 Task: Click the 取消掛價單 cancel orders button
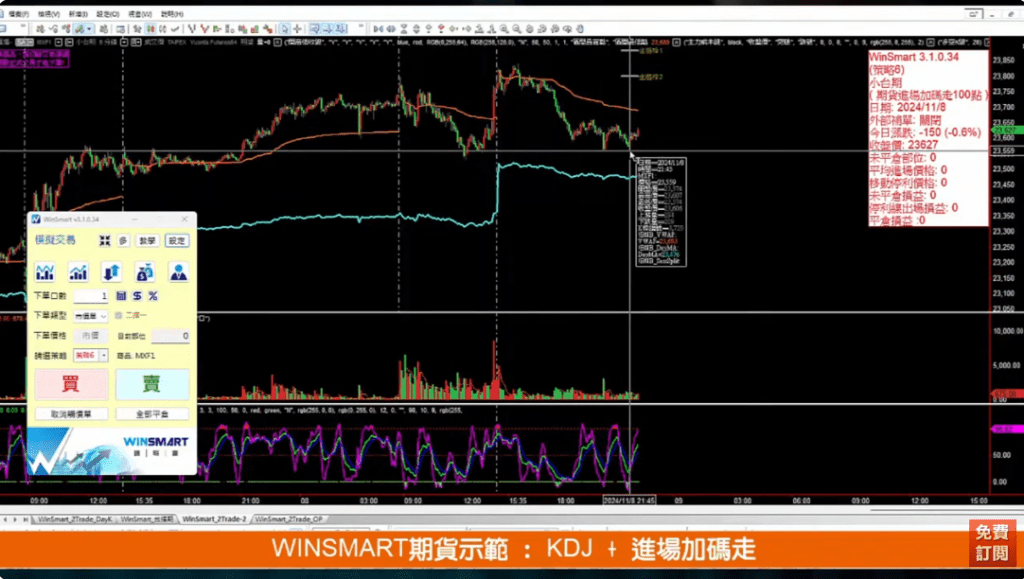tap(71, 414)
